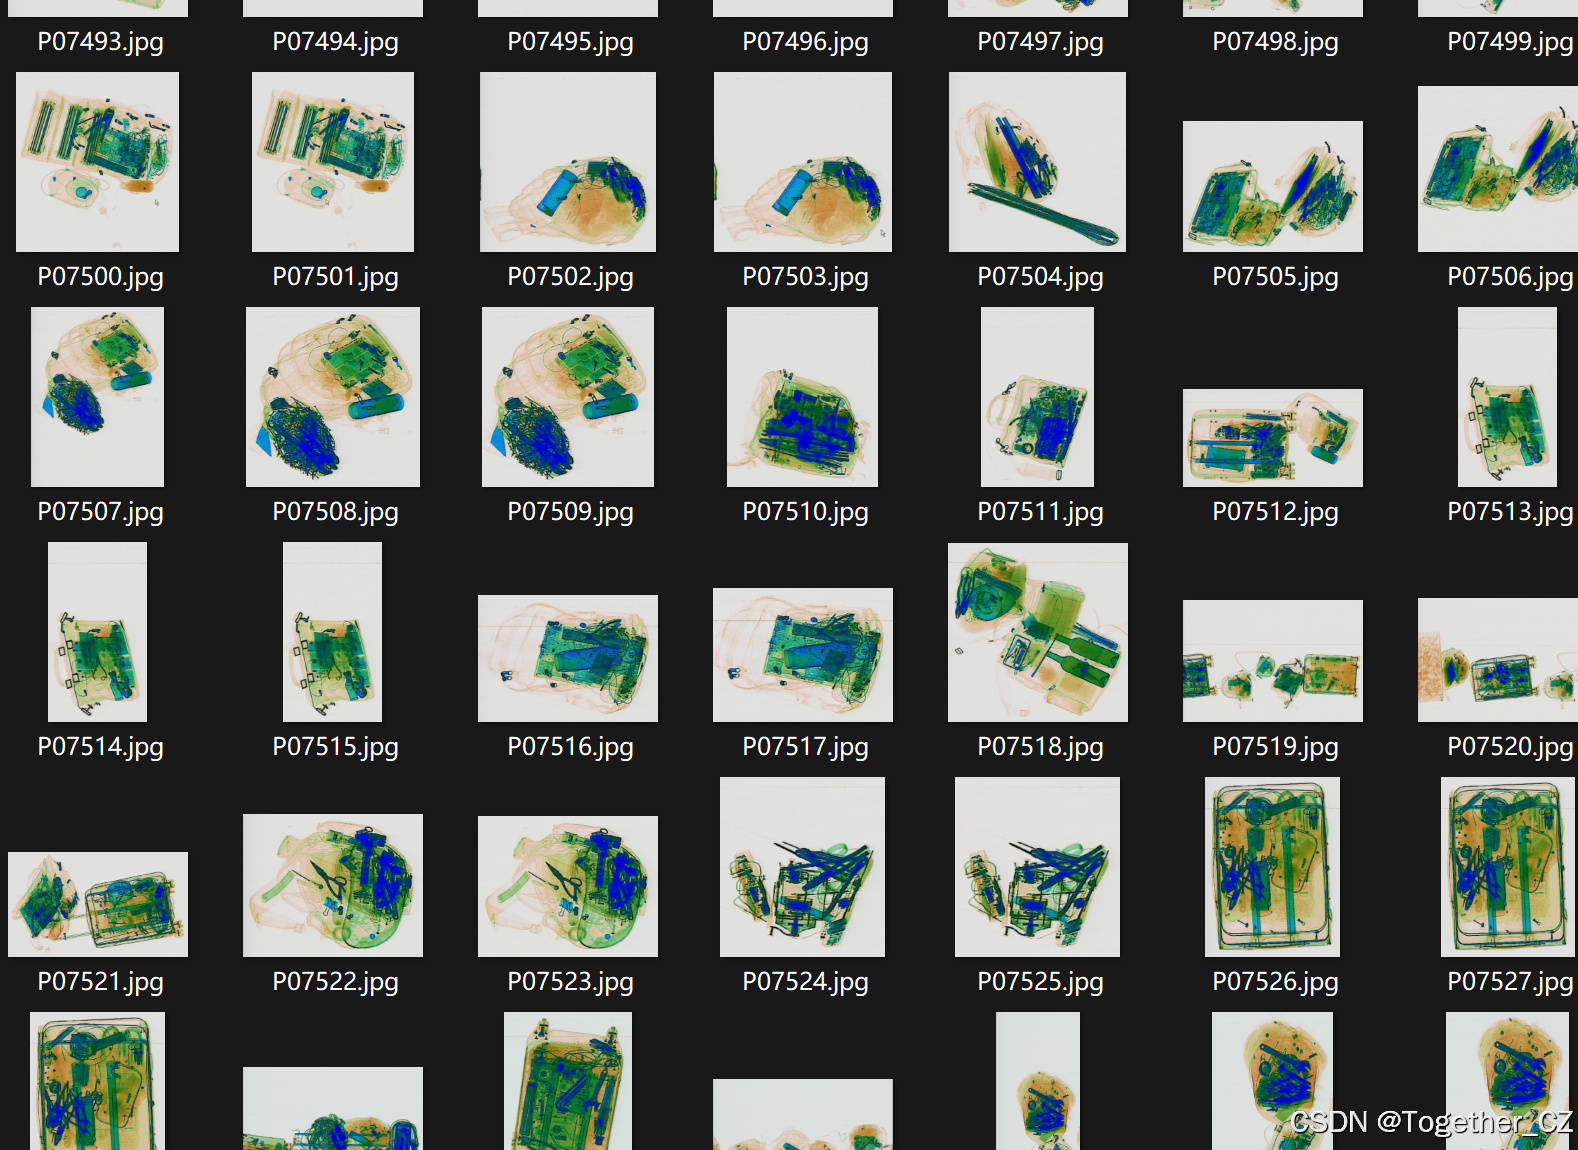1578x1150 pixels.
Task: Select the P07523.jpg thumbnail image
Action: pyautogui.click(x=568, y=886)
